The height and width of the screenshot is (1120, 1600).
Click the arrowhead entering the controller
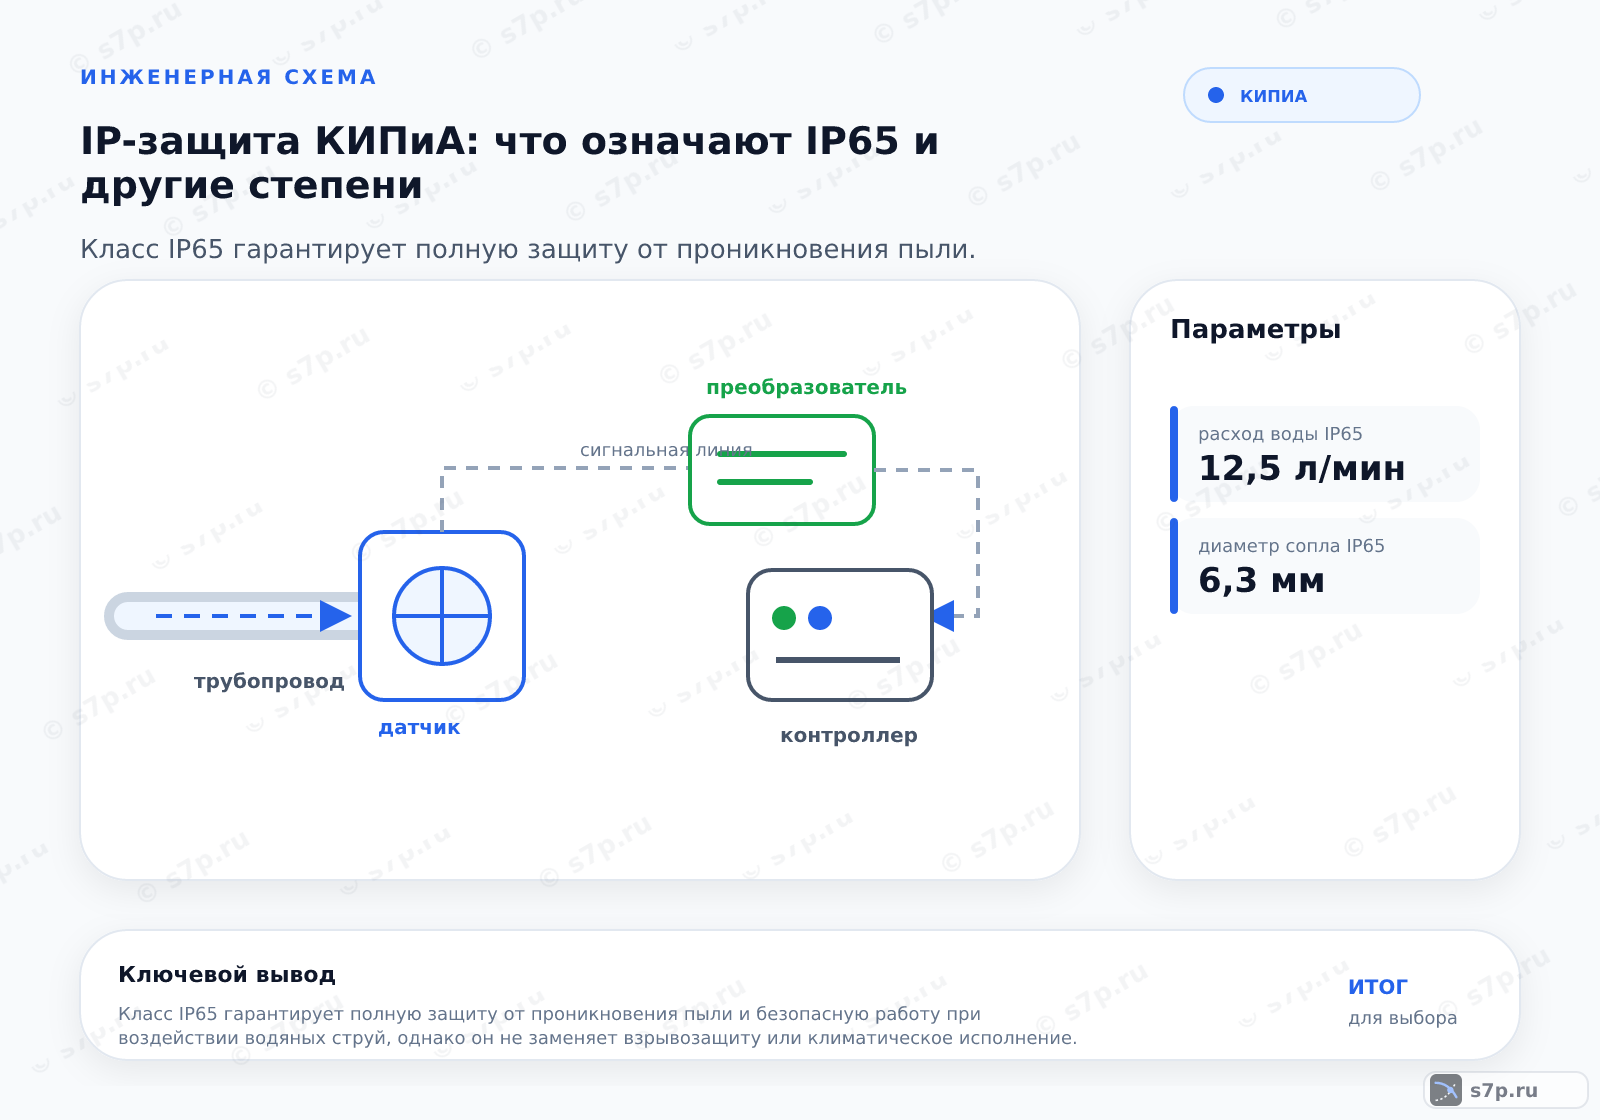(x=943, y=616)
